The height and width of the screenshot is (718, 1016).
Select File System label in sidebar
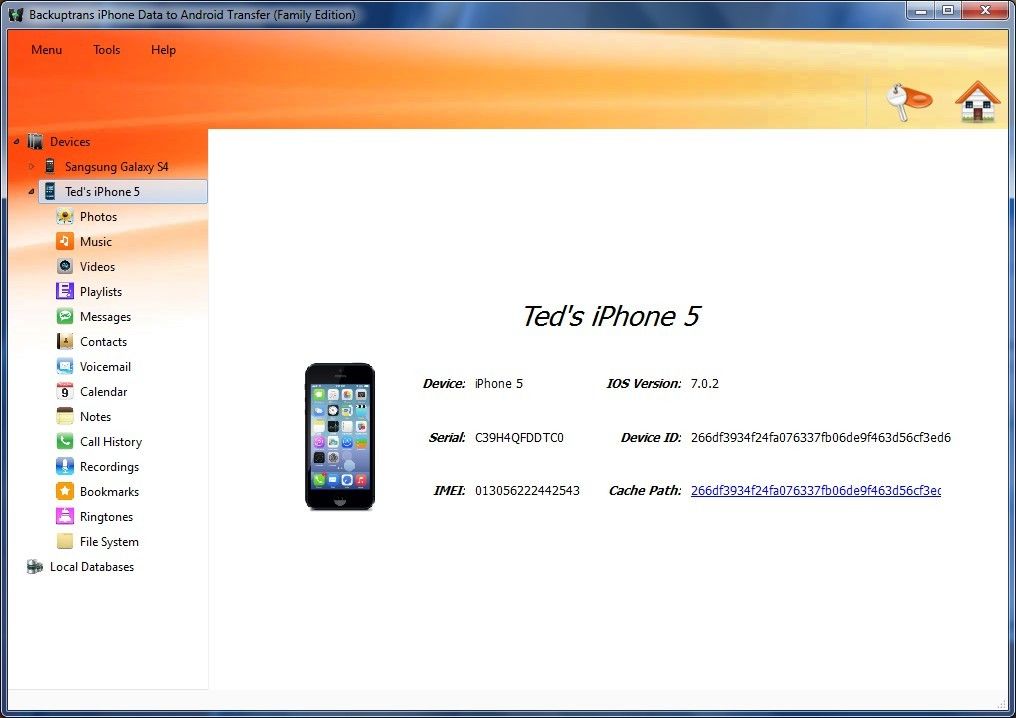click(110, 542)
